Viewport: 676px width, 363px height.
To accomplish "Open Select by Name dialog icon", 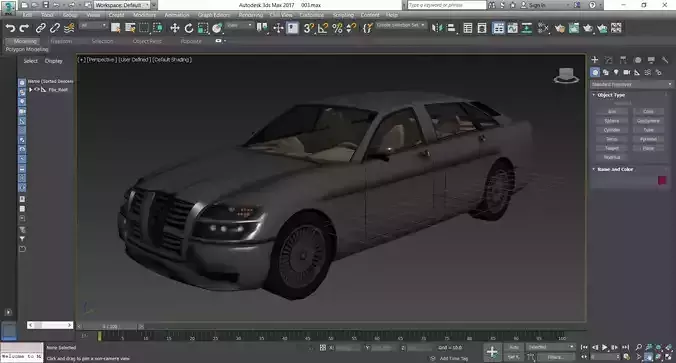I will [x=130, y=28].
